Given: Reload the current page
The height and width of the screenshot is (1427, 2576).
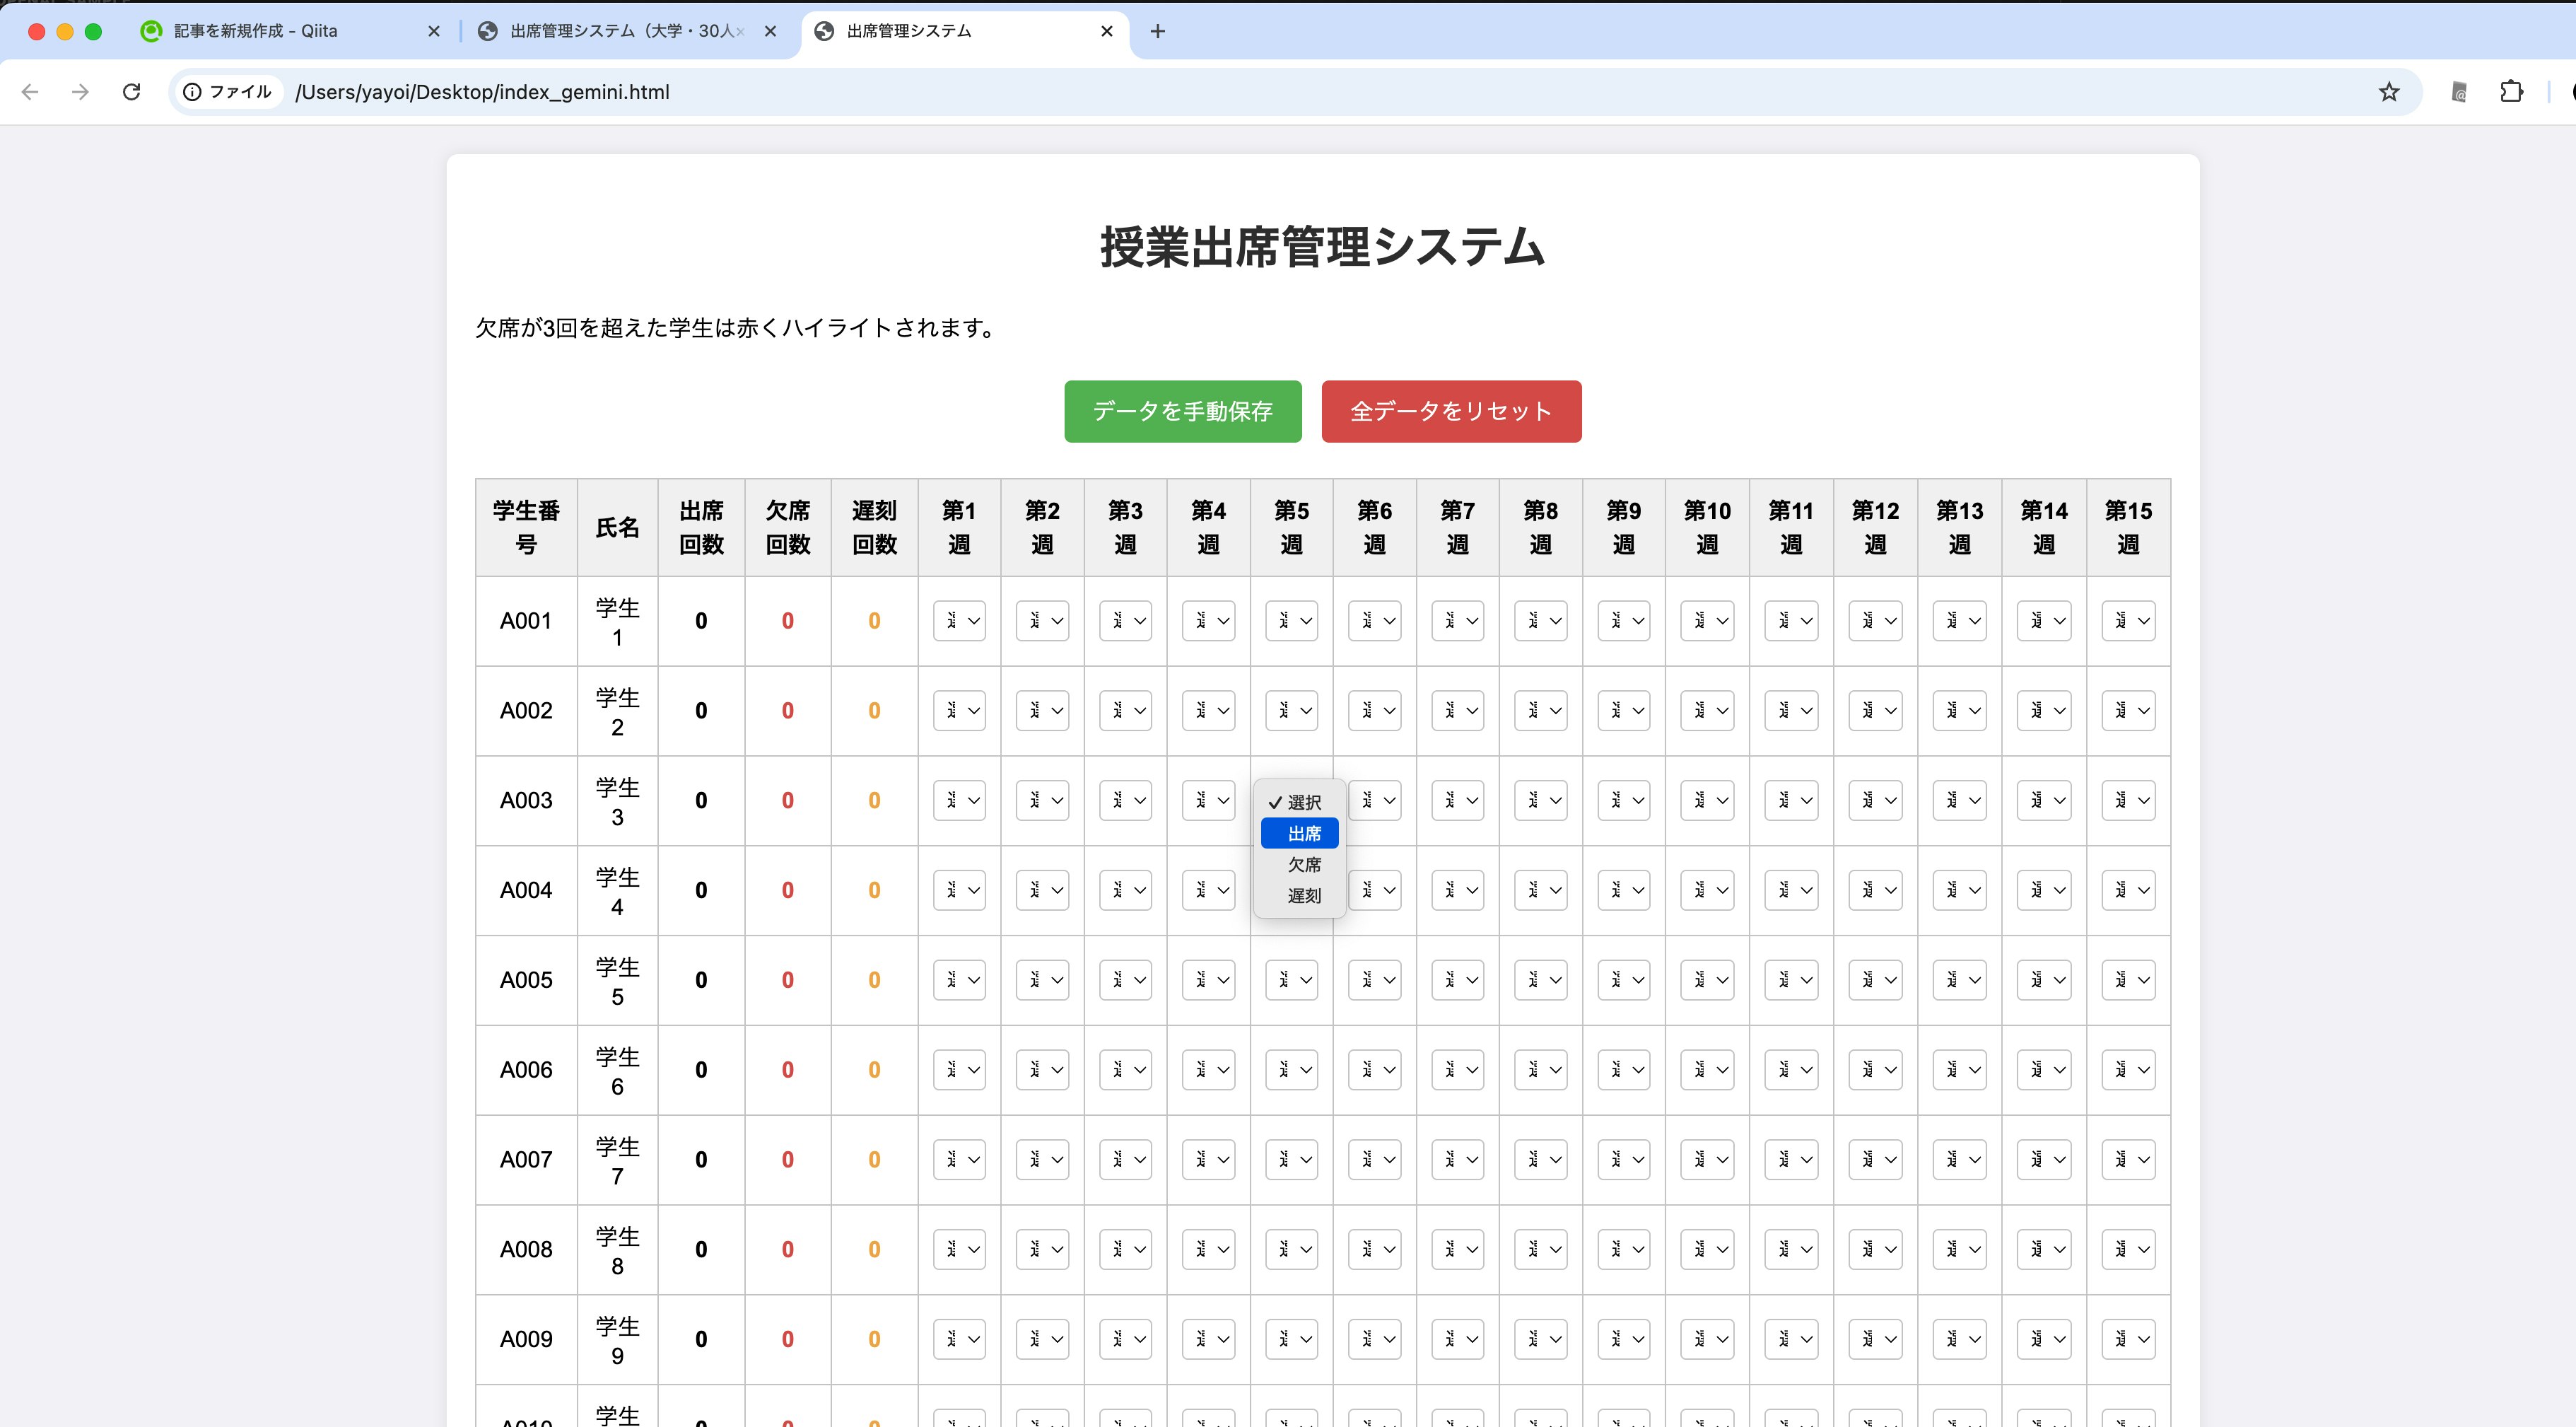Looking at the screenshot, I should [x=132, y=92].
